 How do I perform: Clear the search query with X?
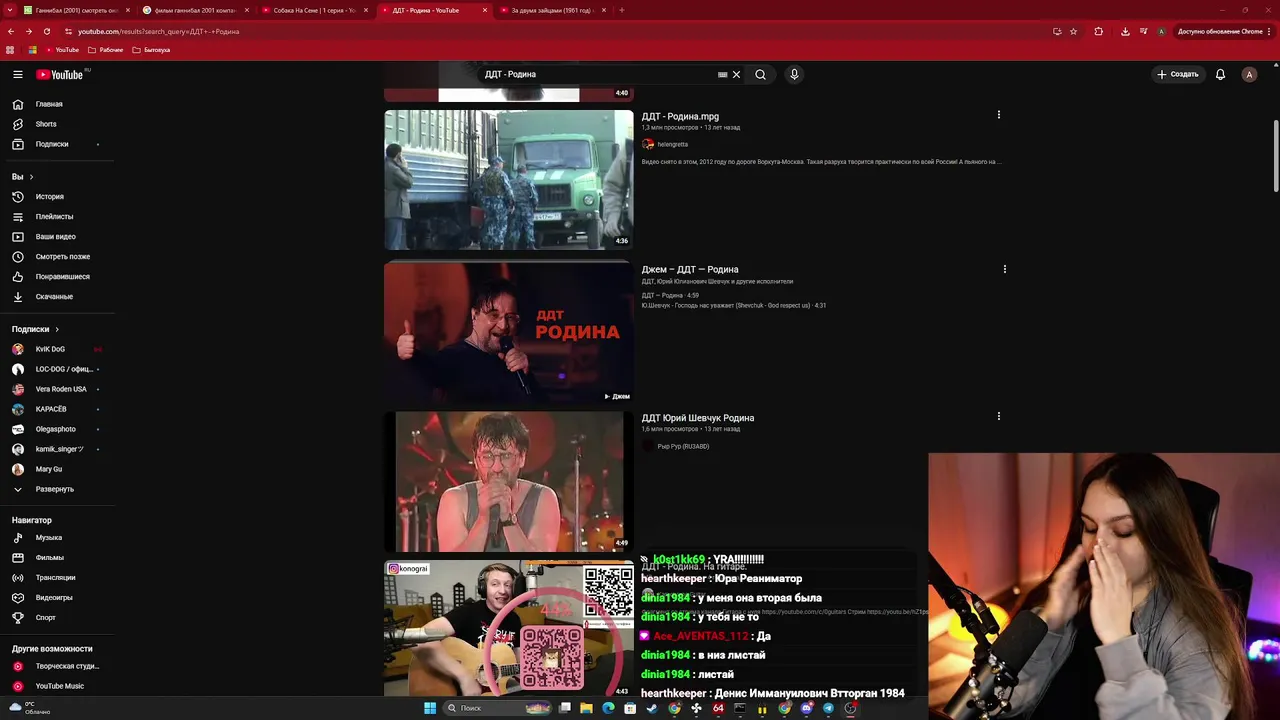pos(736,74)
